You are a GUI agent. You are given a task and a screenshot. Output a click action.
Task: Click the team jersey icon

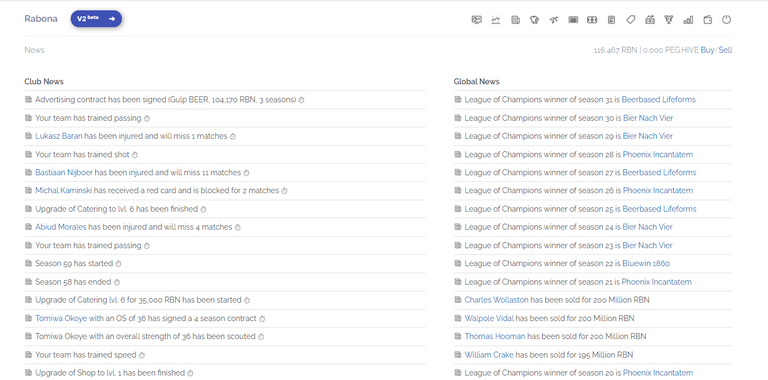click(534, 20)
